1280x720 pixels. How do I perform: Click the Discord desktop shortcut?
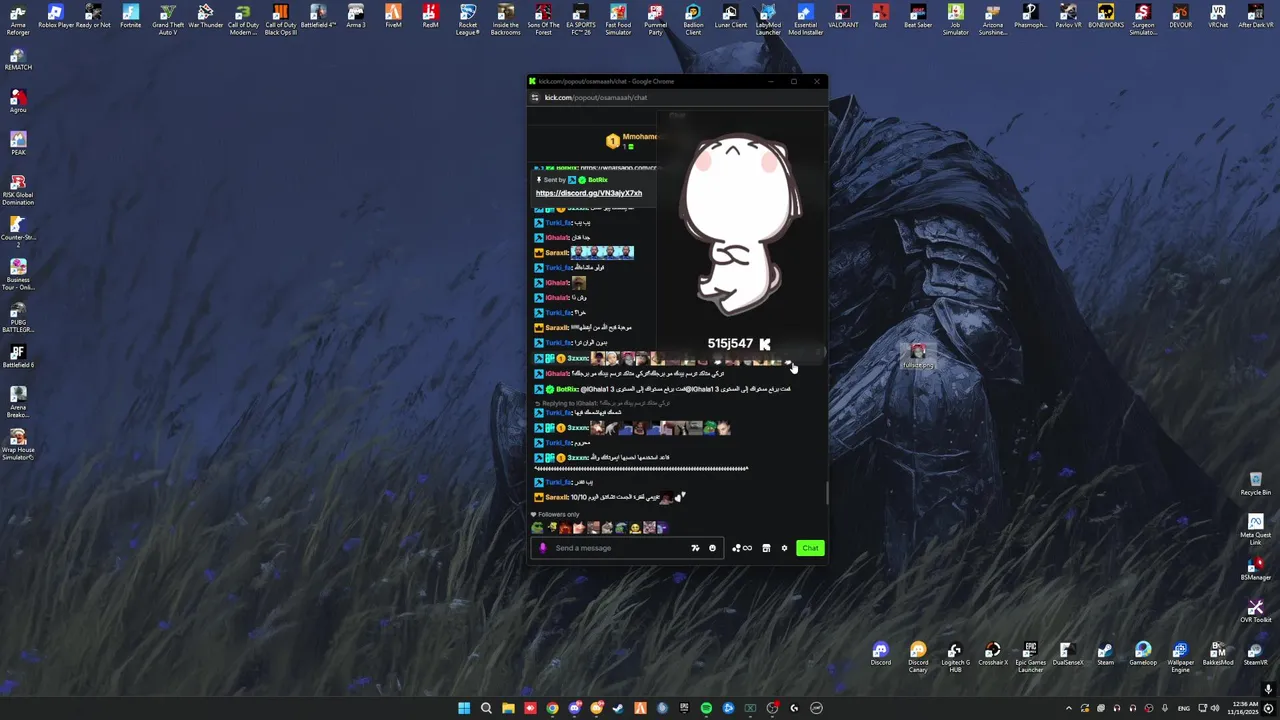click(x=880, y=654)
